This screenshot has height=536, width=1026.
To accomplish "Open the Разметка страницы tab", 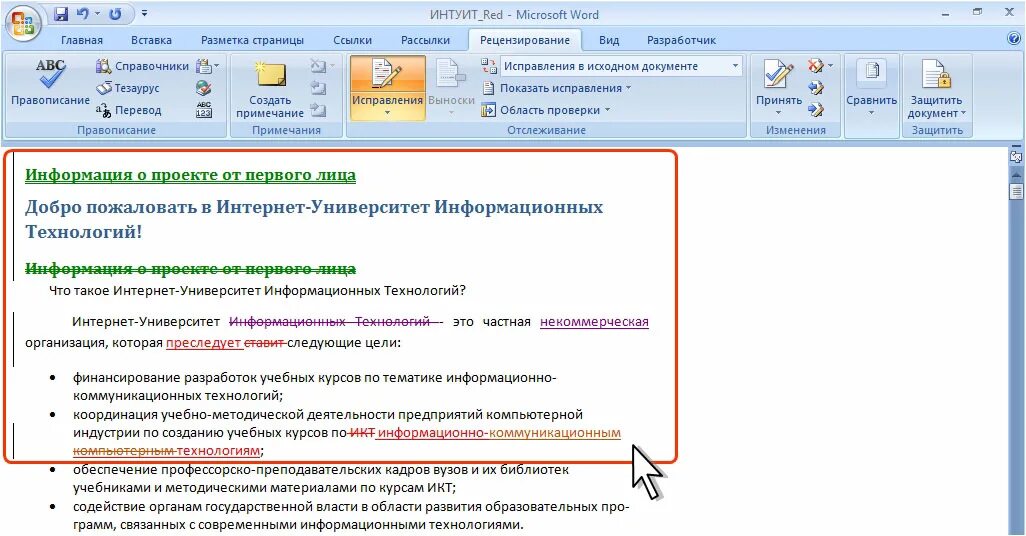I will pyautogui.click(x=252, y=40).
